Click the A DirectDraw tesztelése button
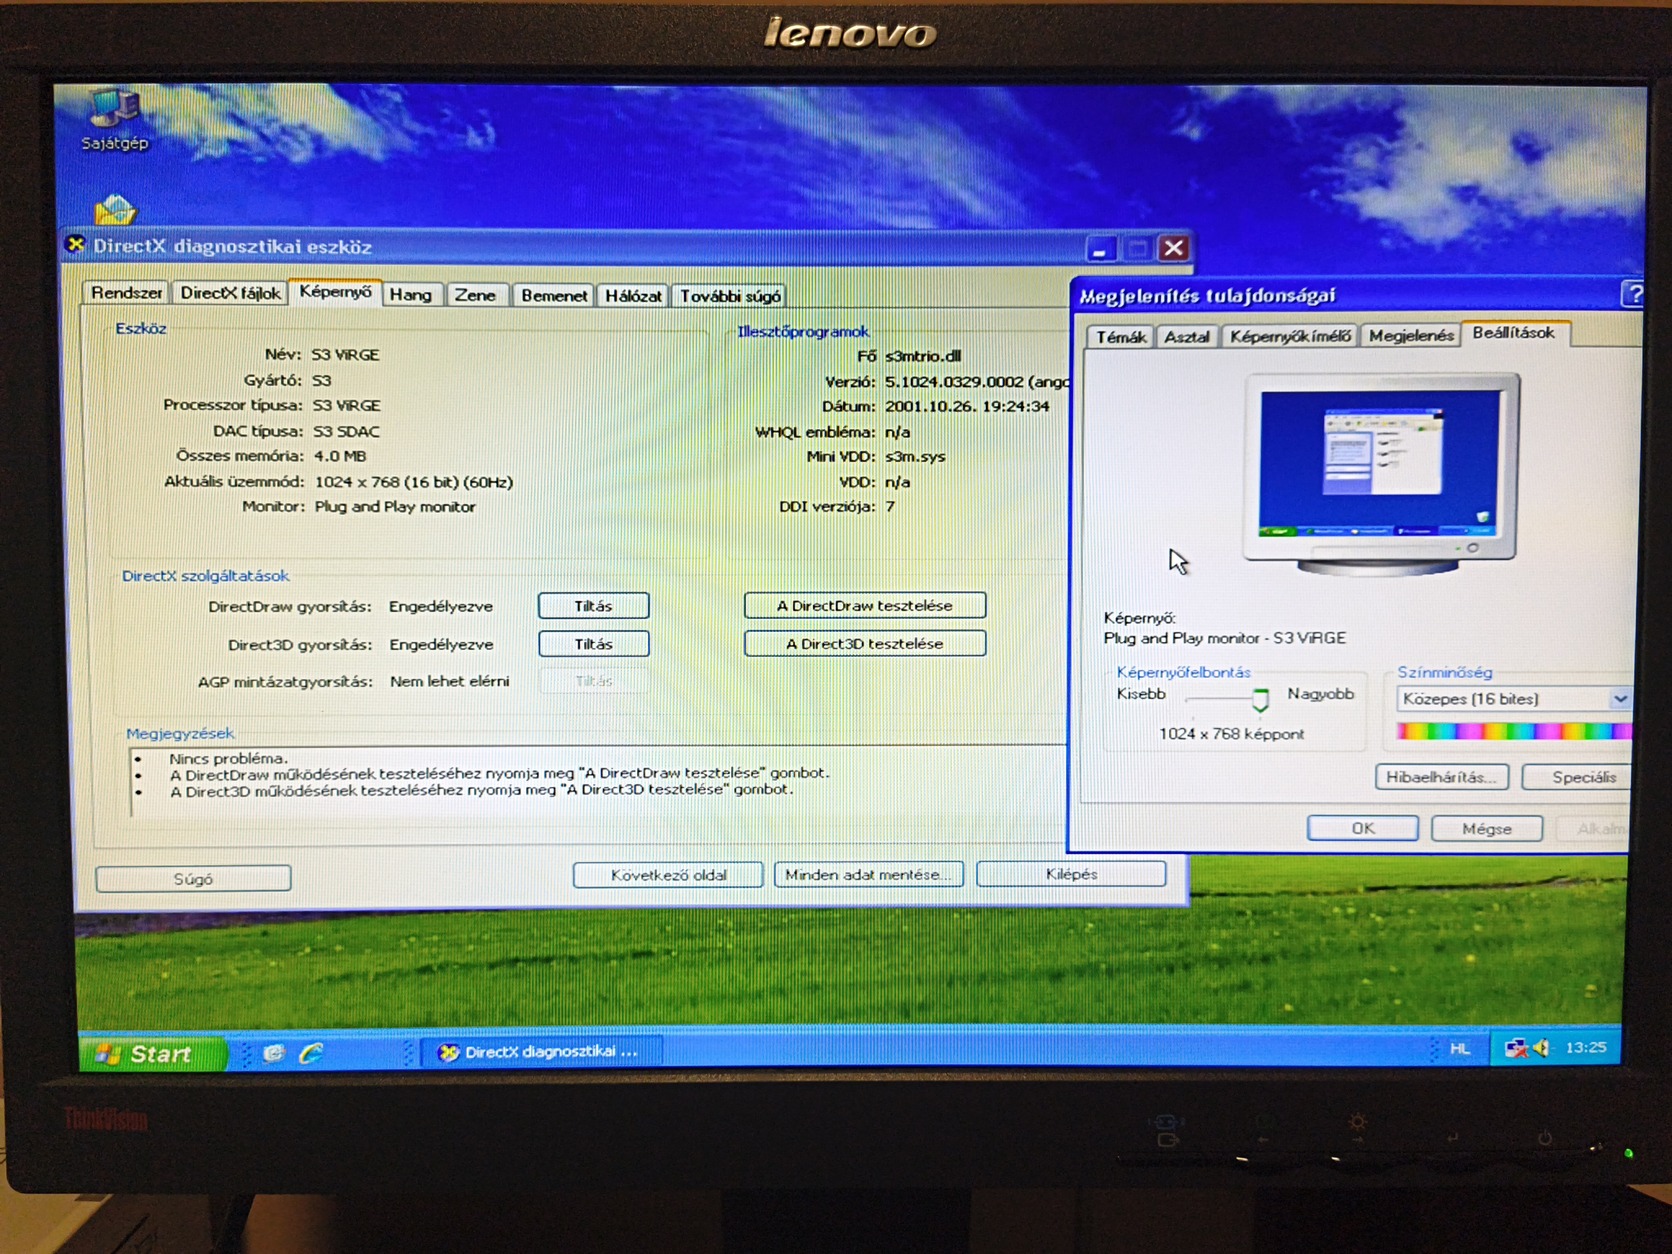 [865, 605]
